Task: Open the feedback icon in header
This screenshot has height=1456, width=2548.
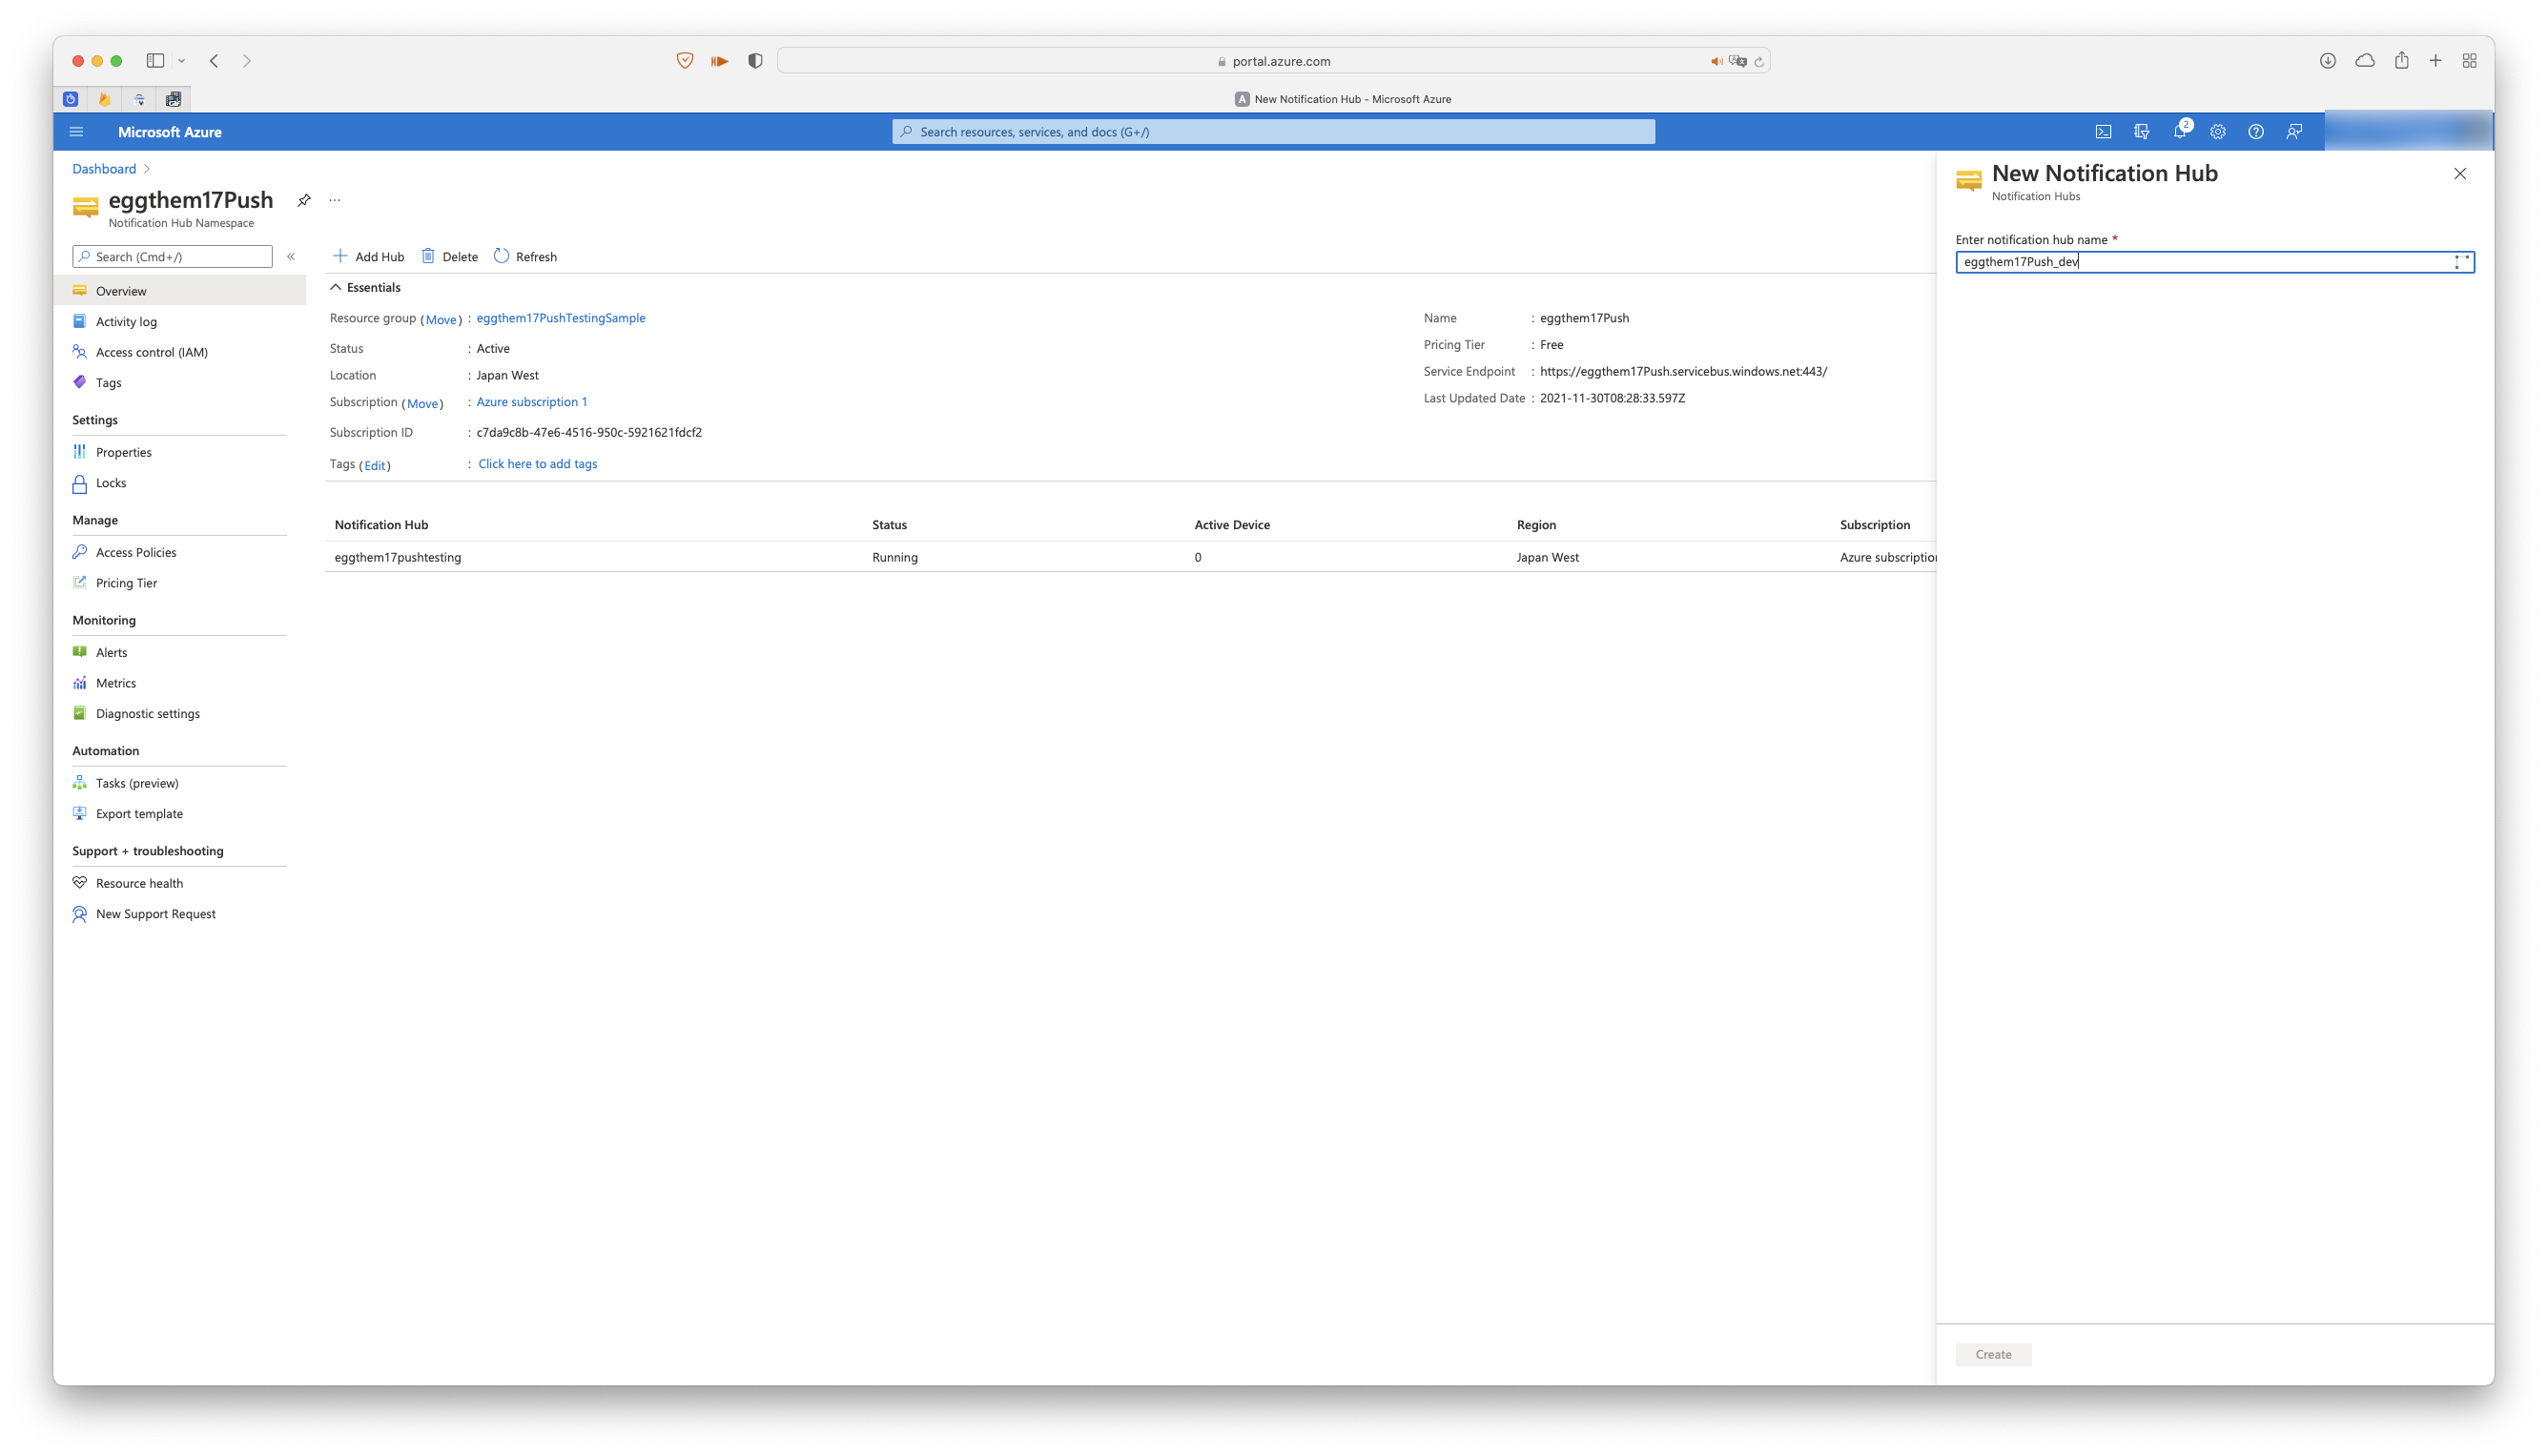Action: tap(2294, 132)
